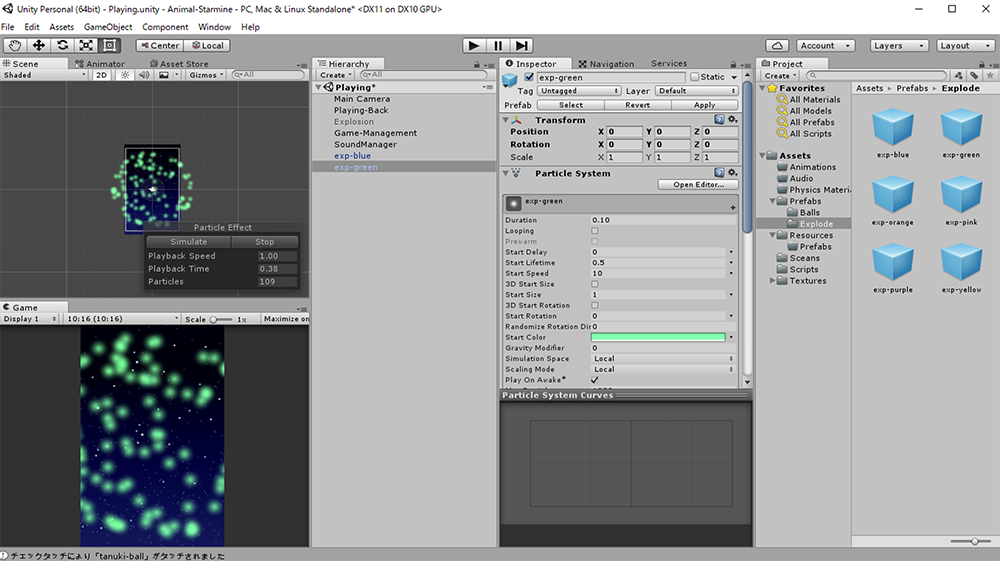The height and width of the screenshot is (561, 1000).
Task: Disable Play On Awake checkbox
Action: (x=595, y=380)
